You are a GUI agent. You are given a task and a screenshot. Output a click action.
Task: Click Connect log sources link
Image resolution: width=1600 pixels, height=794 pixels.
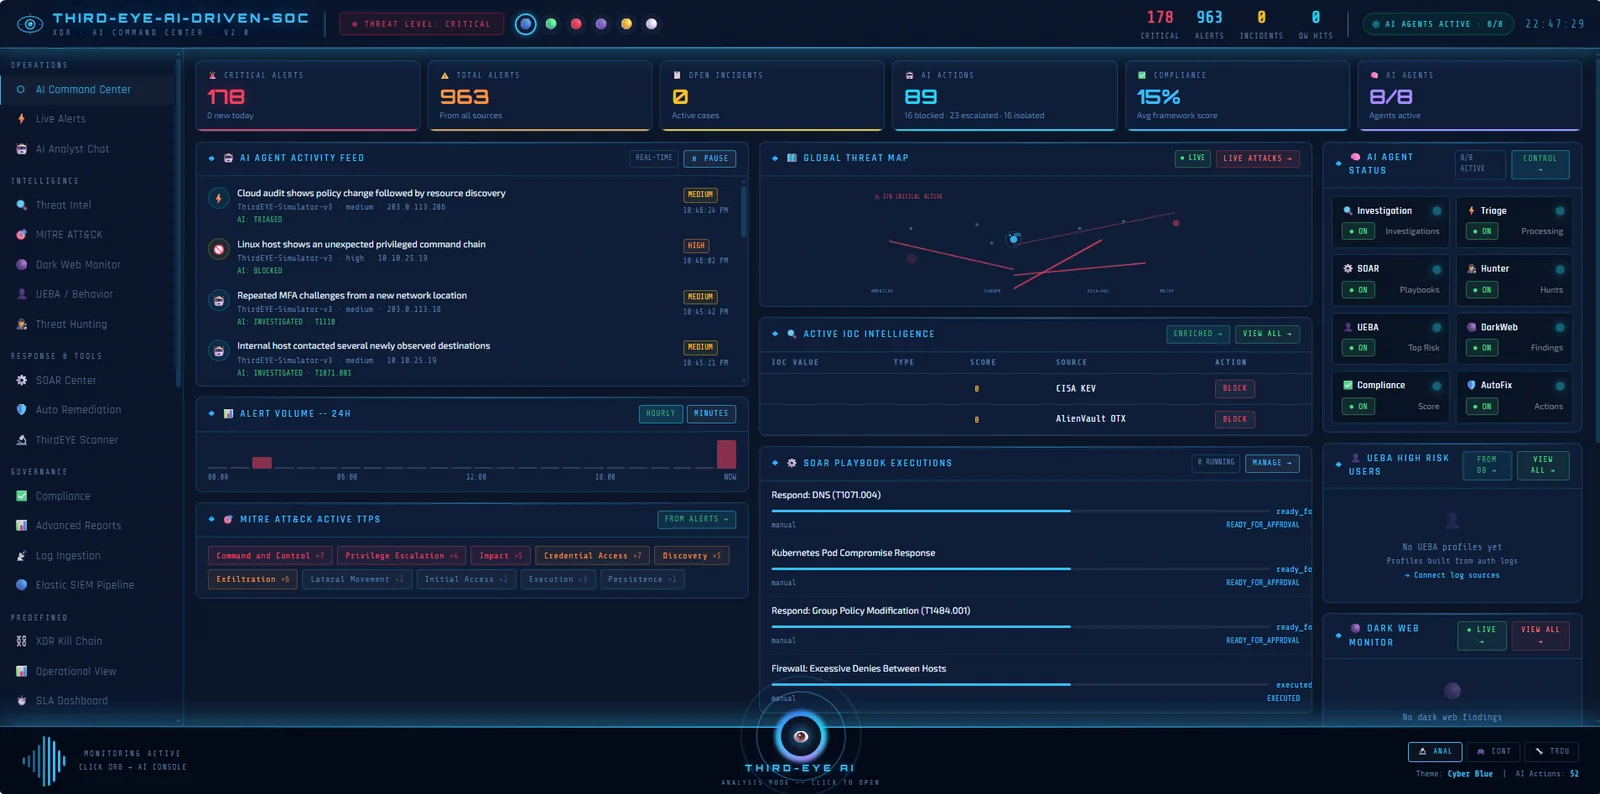click(x=1452, y=575)
